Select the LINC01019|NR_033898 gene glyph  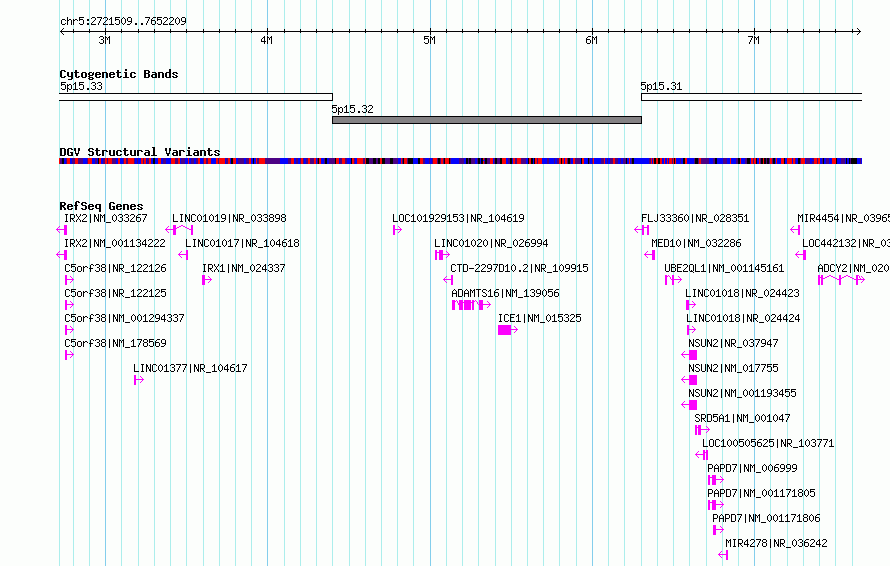(179, 230)
